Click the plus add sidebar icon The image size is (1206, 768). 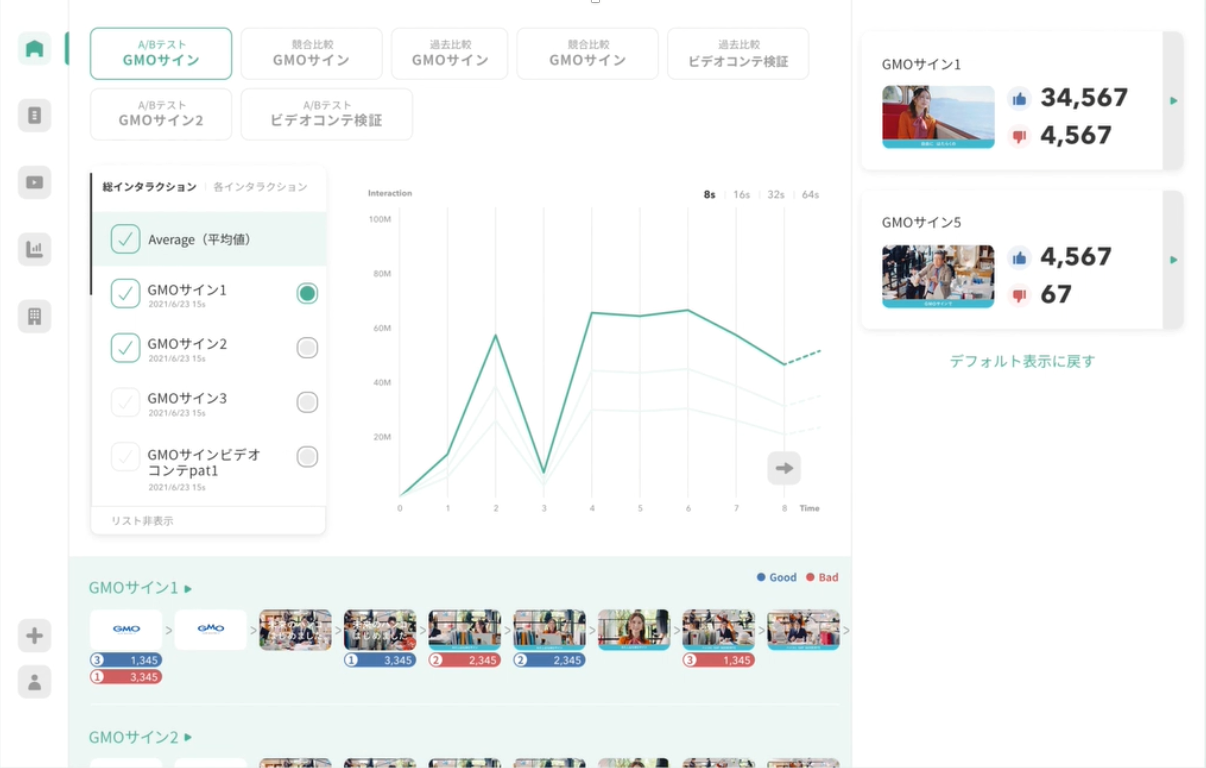[34, 635]
